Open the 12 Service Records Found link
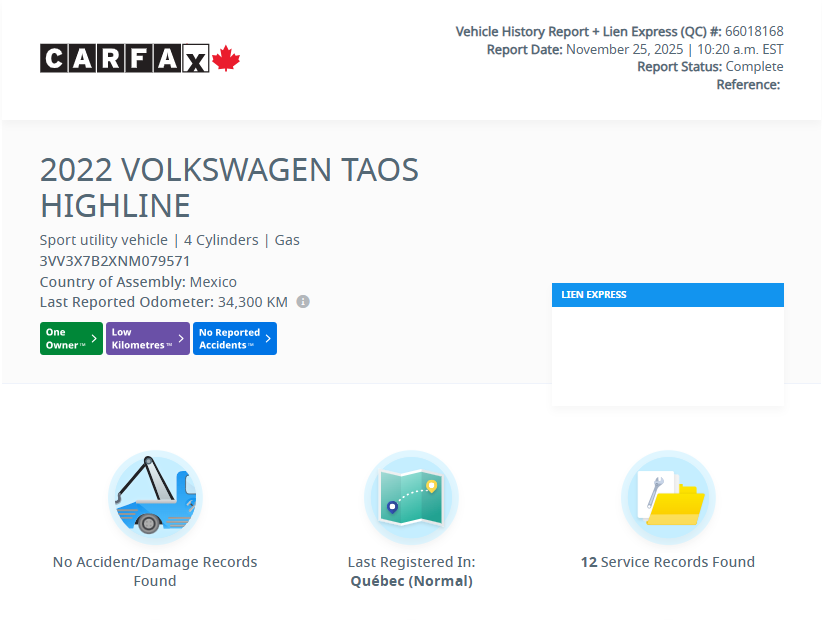 (668, 561)
